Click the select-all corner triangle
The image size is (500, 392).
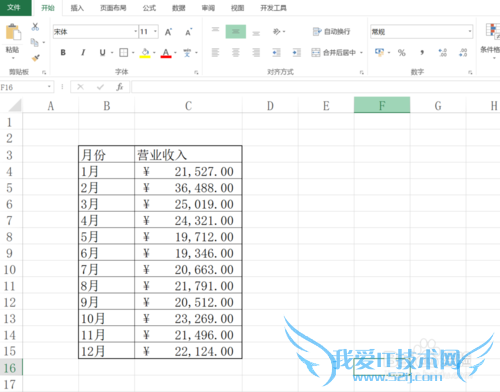click(15, 105)
